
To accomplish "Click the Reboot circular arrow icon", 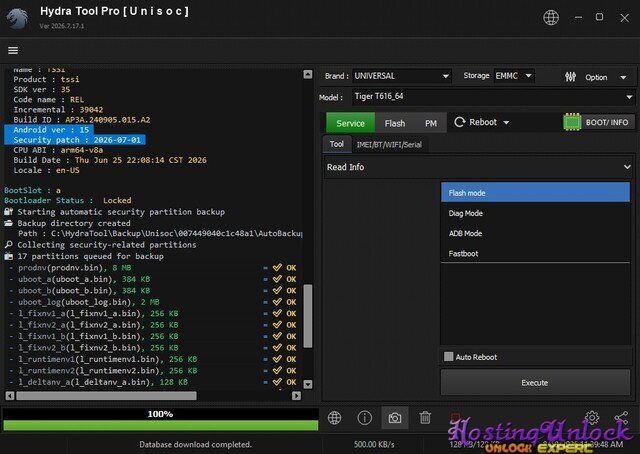I will coord(460,122).
